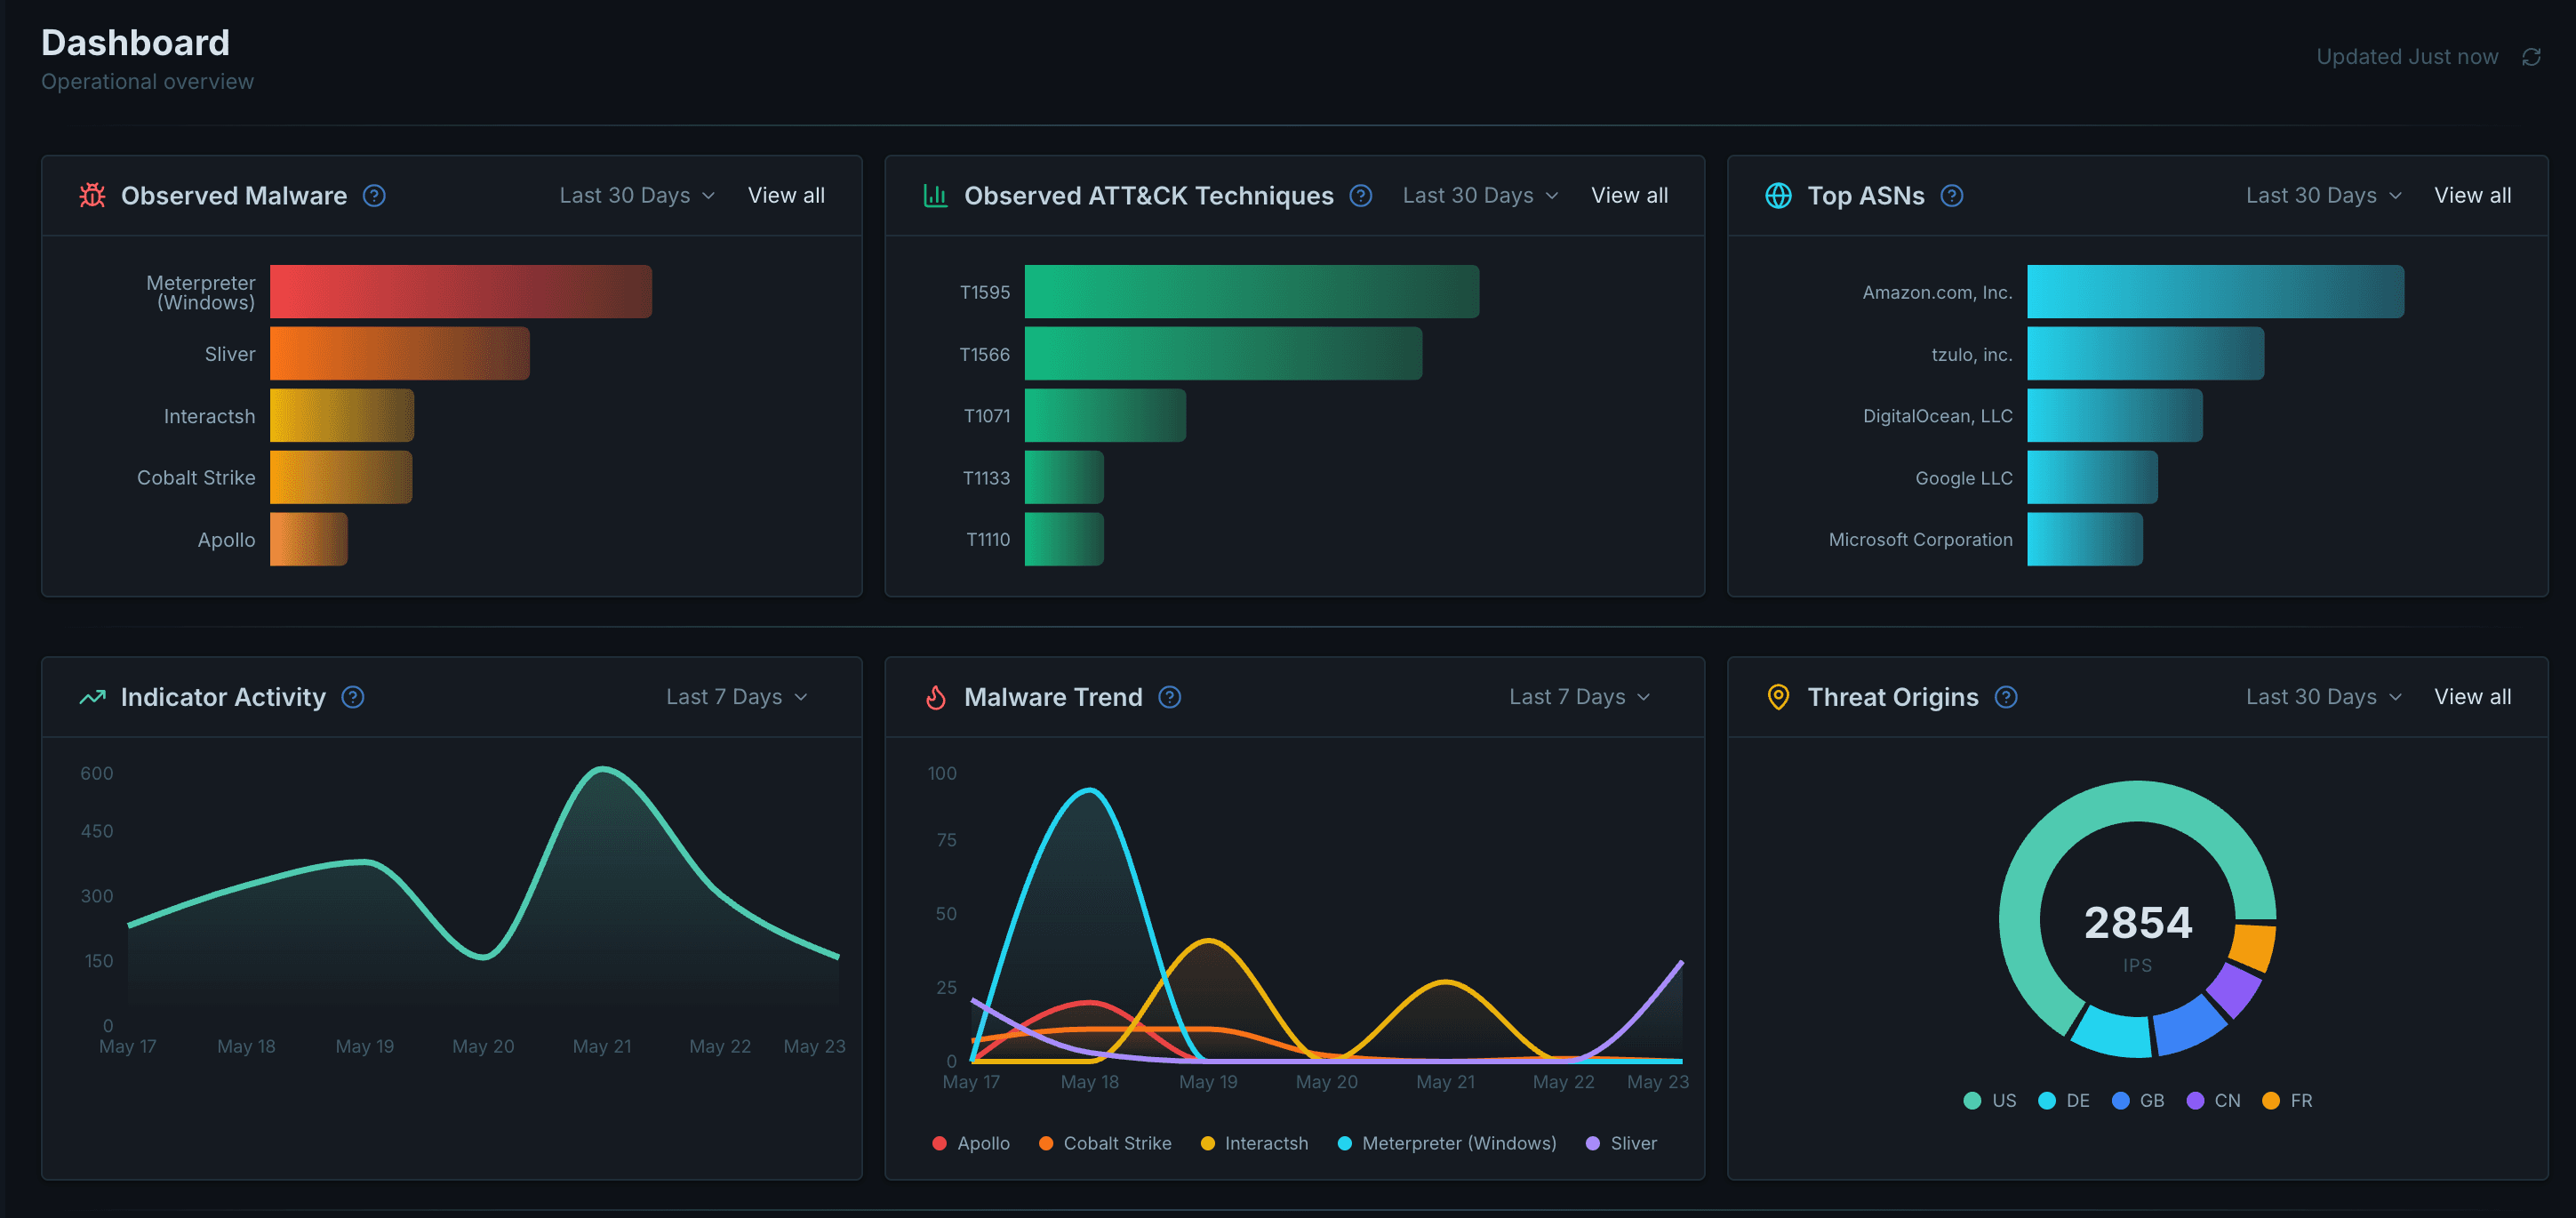Screen dimensions: 2576x1218
Task: Toggle Cobalt Strike series in trend legend
Action: point(1105,1143)
